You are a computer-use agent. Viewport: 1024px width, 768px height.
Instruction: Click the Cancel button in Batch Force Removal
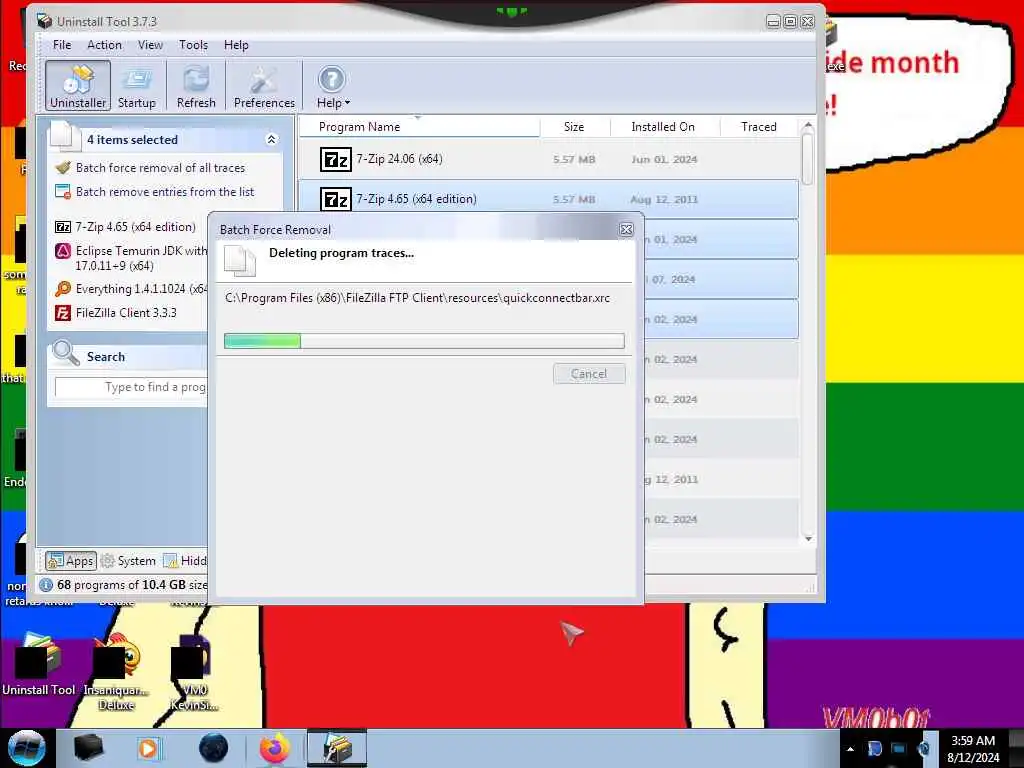[589, 374]
